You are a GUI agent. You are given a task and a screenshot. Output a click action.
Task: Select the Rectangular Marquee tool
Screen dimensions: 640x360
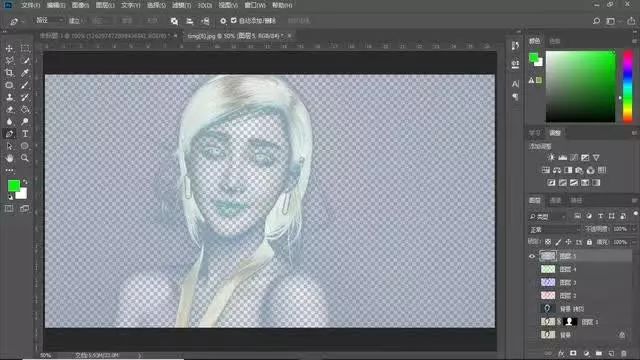(x=24, y=48)
